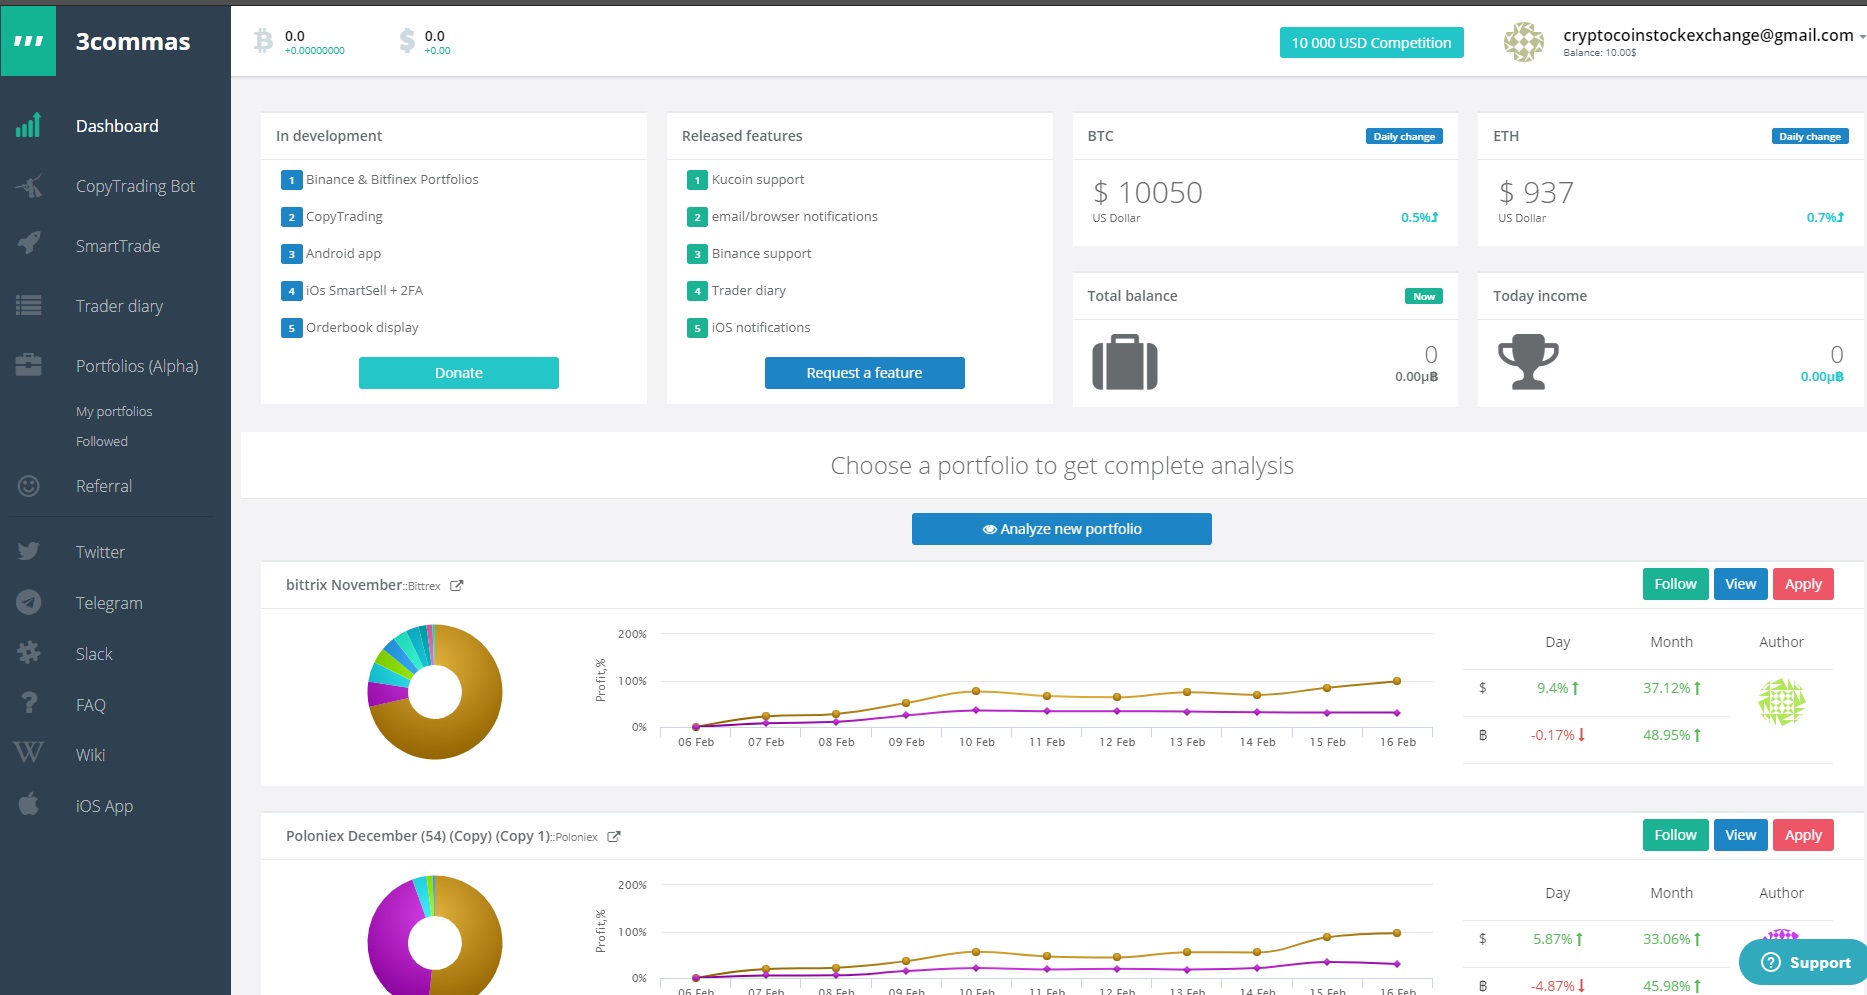Image resolution: width=1867 pixels, height=995 pixels.
Task: Click BTC Daily change badge
Action: pyautogui.click(x=1404, y=136)
